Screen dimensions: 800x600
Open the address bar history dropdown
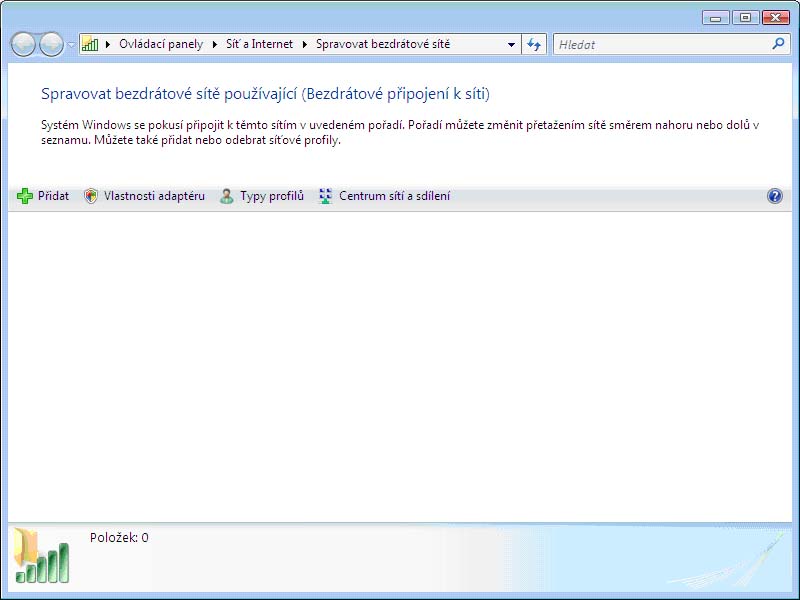point(511,44)
